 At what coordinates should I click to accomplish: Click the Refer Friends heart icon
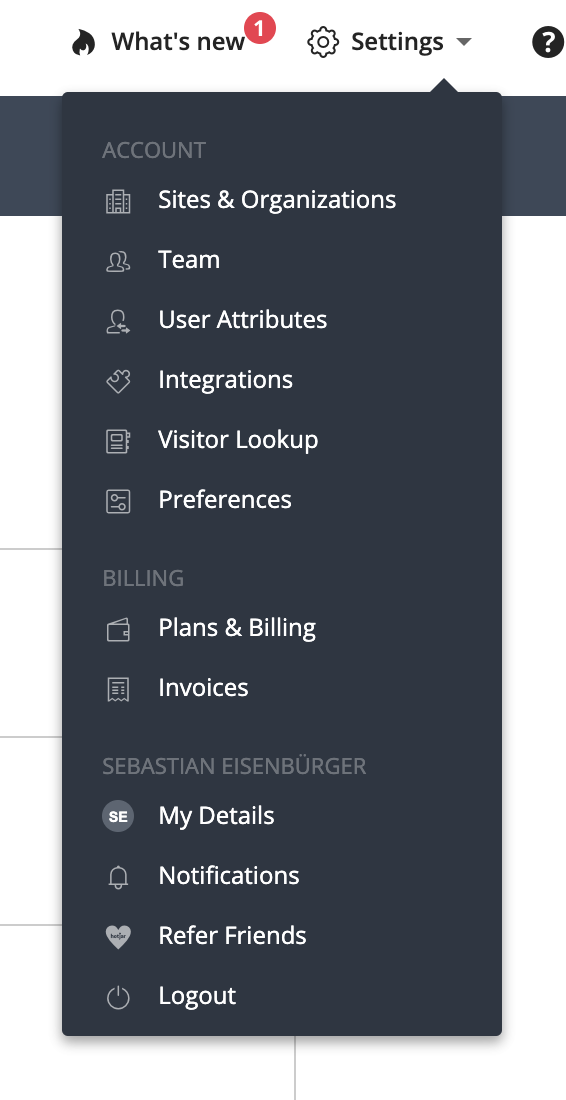point(118,937)
